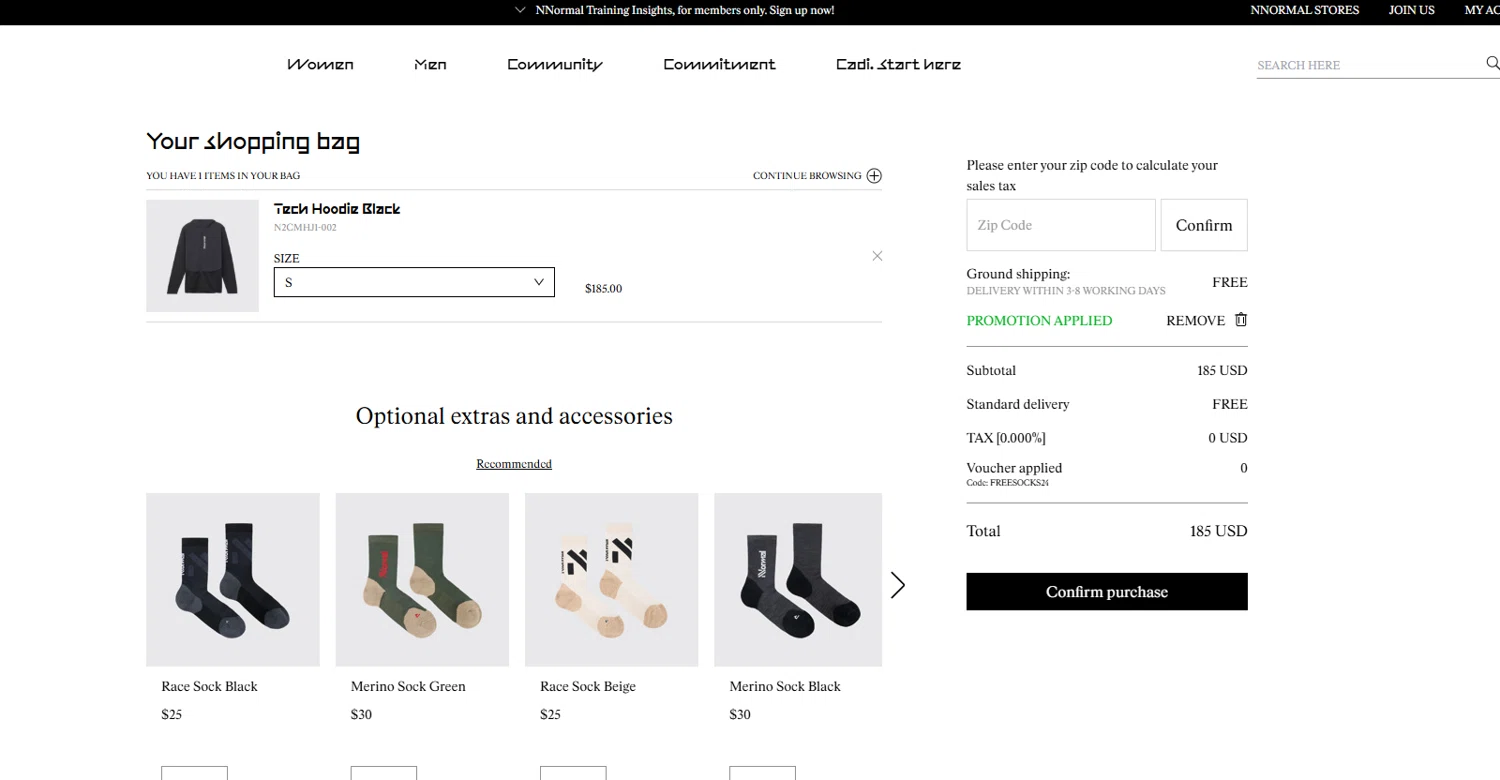Open the Men menu
The width and height of the screenshot is (1500, 780).
click(x=430, y=64)
